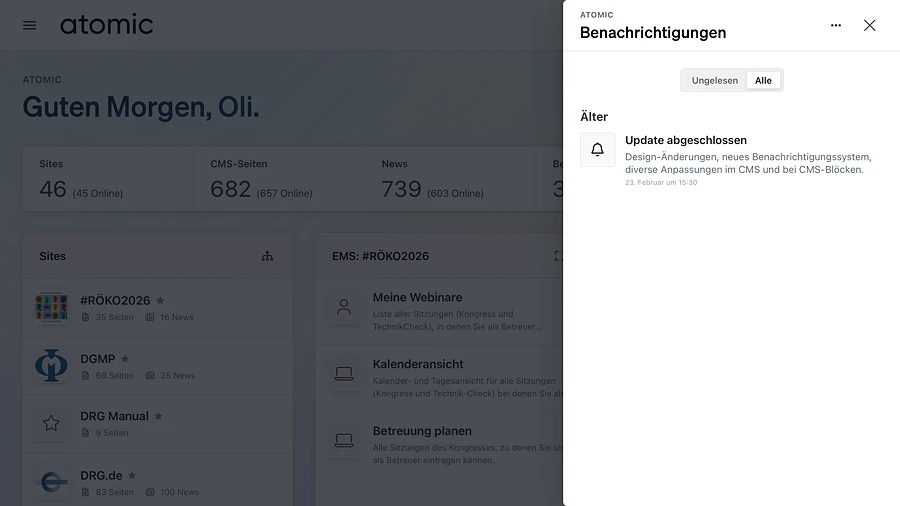Open the DRG.de site entry

click(x=101, y=475)
